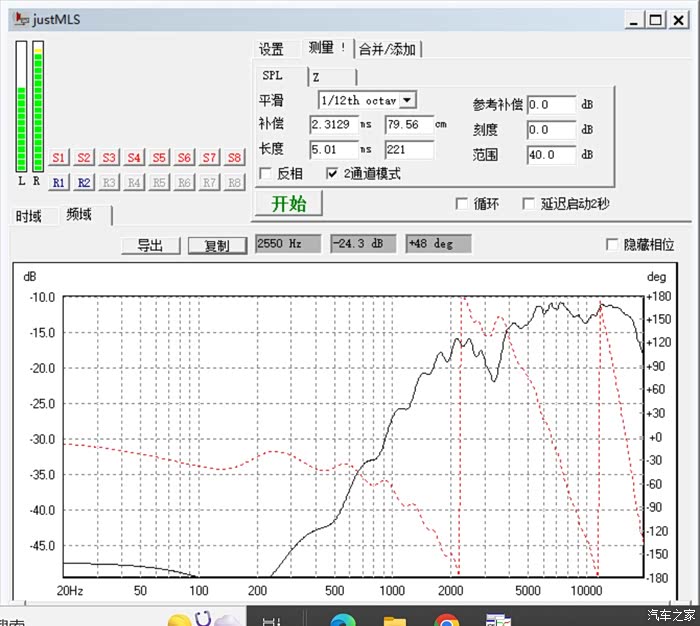Image resolution: width=700 pixels, height=626 pixels.
Task: Click the green 开始 start button
Action: tap(289, 203)
